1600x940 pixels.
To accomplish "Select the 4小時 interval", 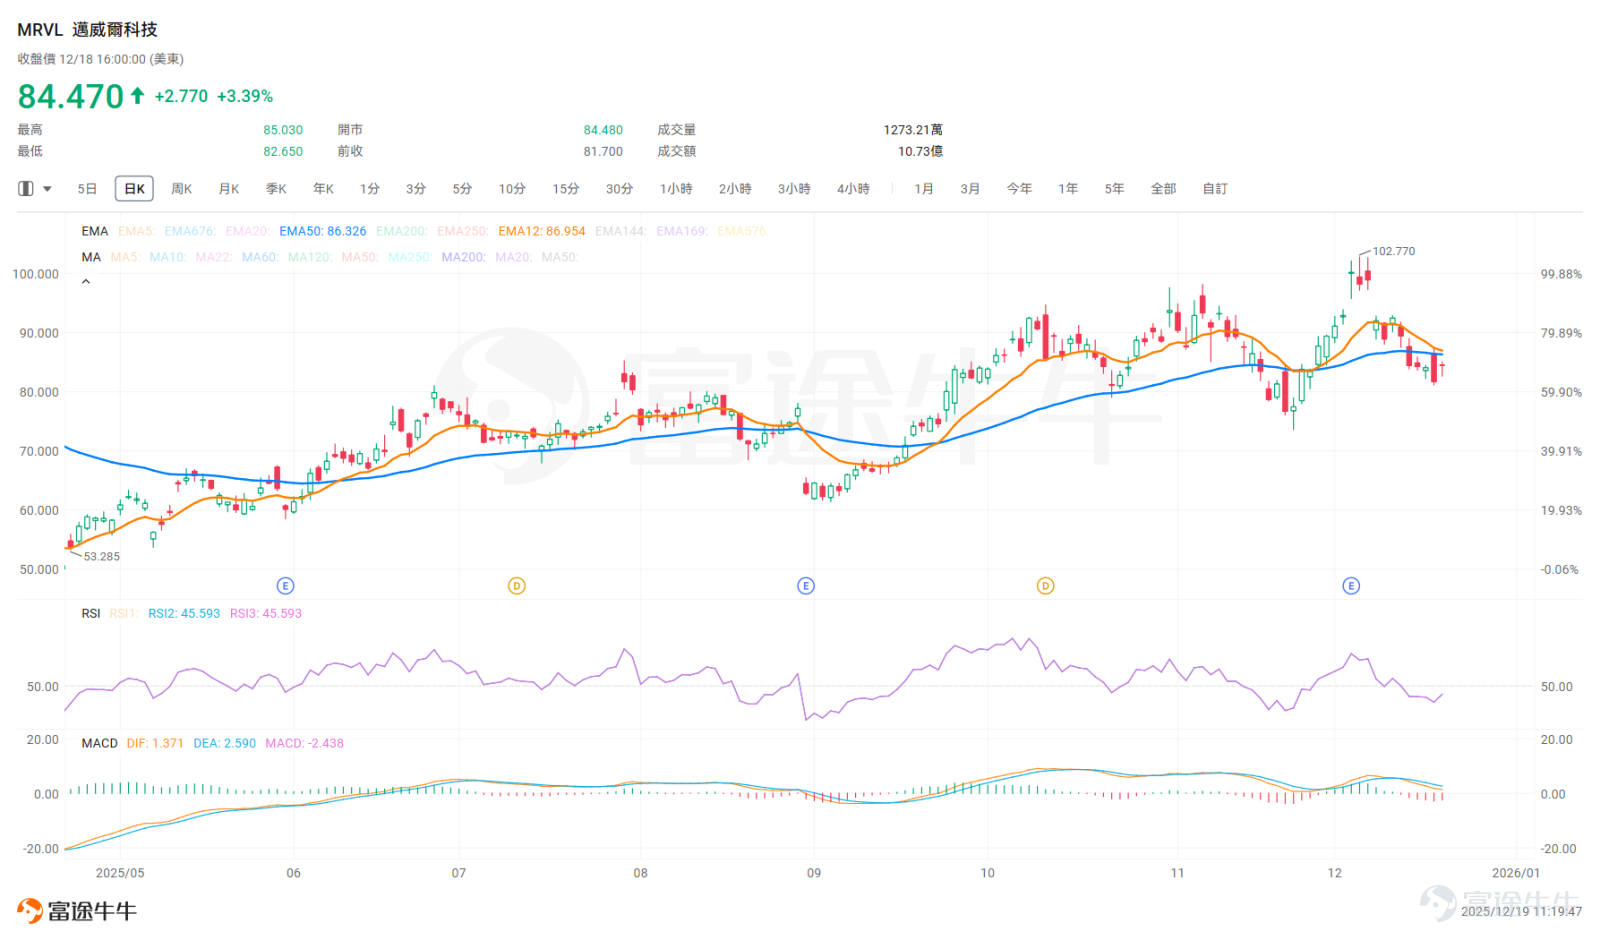I will point(853,189).
